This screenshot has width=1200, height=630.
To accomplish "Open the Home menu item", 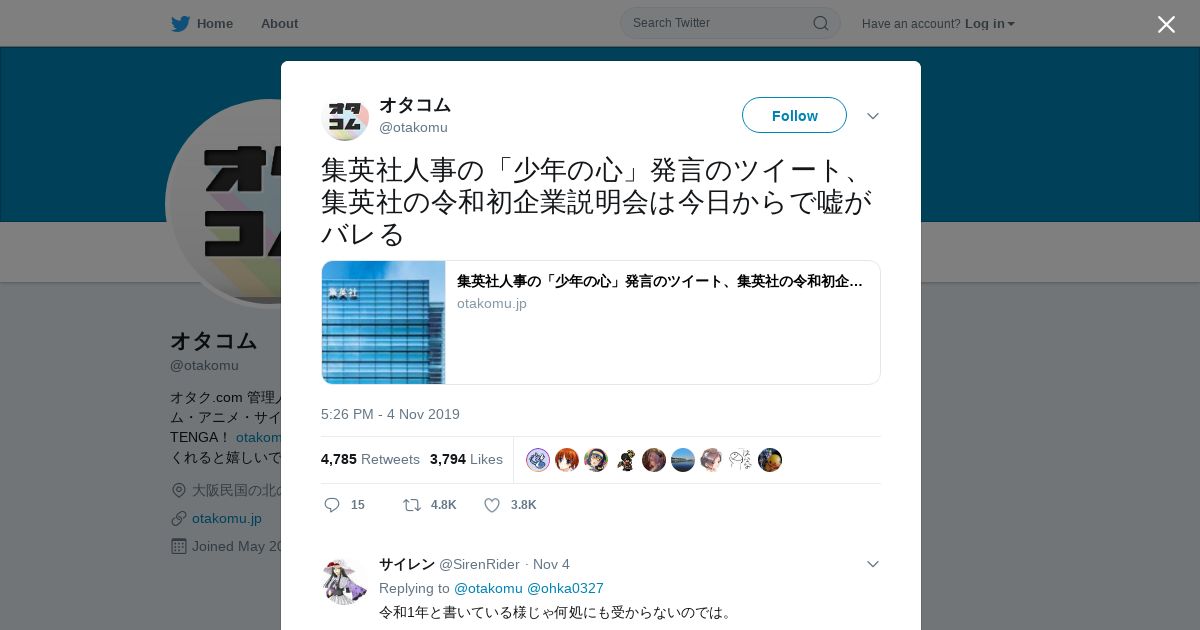I will 214,23.
